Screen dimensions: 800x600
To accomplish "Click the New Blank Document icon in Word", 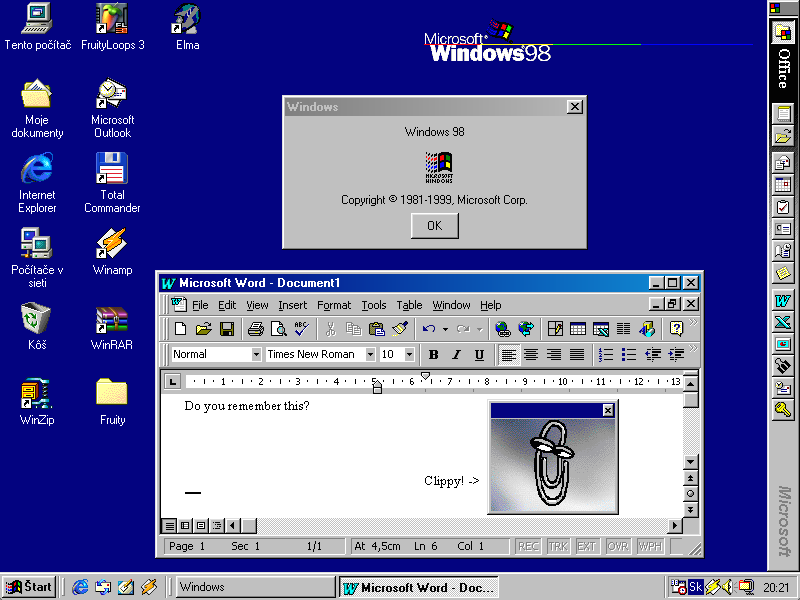I will 180,329.
